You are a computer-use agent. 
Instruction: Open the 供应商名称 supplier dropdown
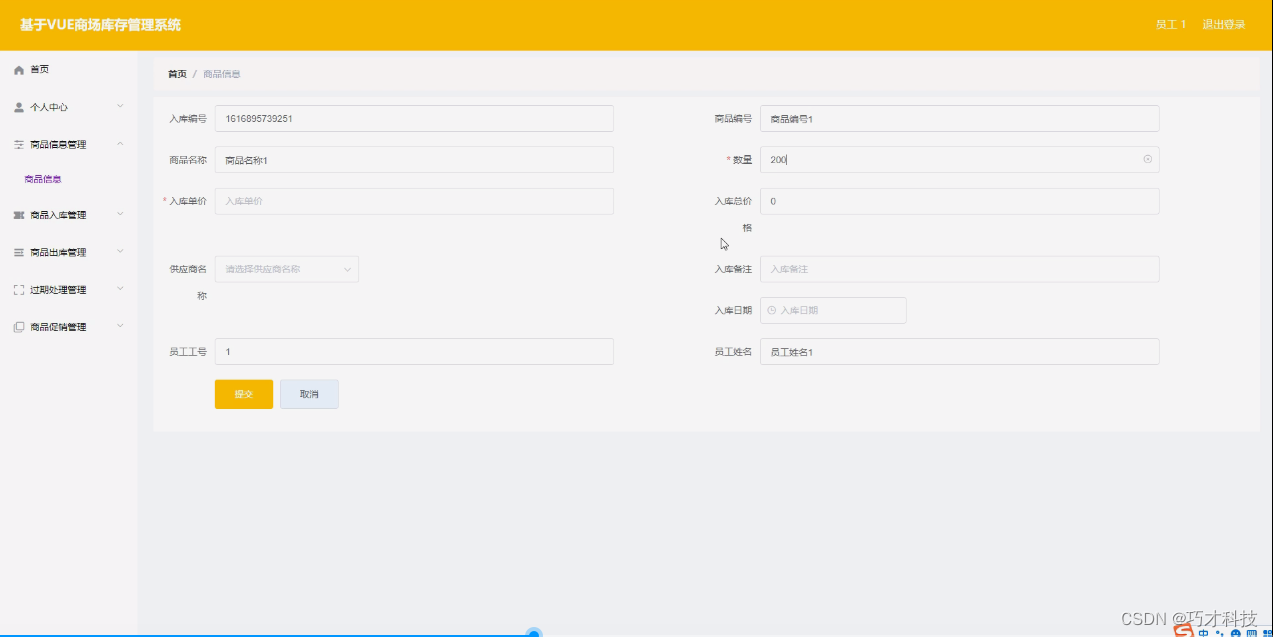pos(286,269)
